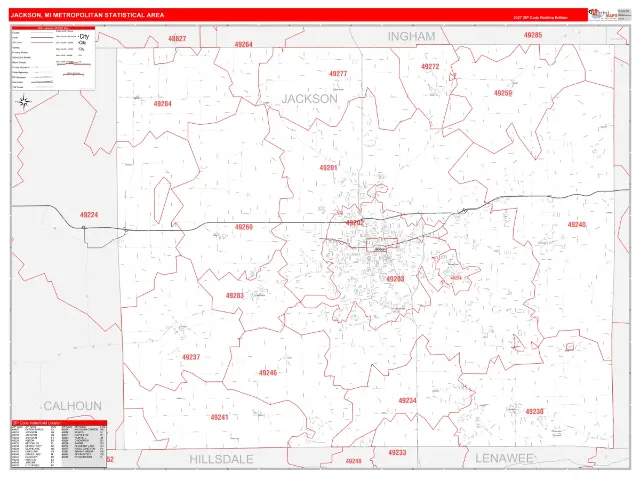Click ZIP code 49230 label
Screen dimensions: 640x480
534,411
